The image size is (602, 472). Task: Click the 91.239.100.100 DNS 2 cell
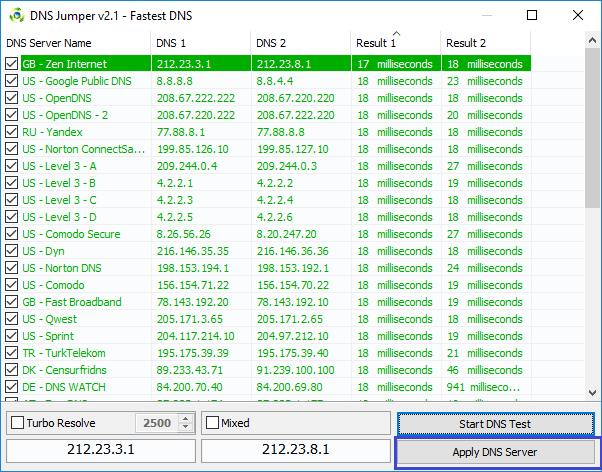click(x=296, y=370)
